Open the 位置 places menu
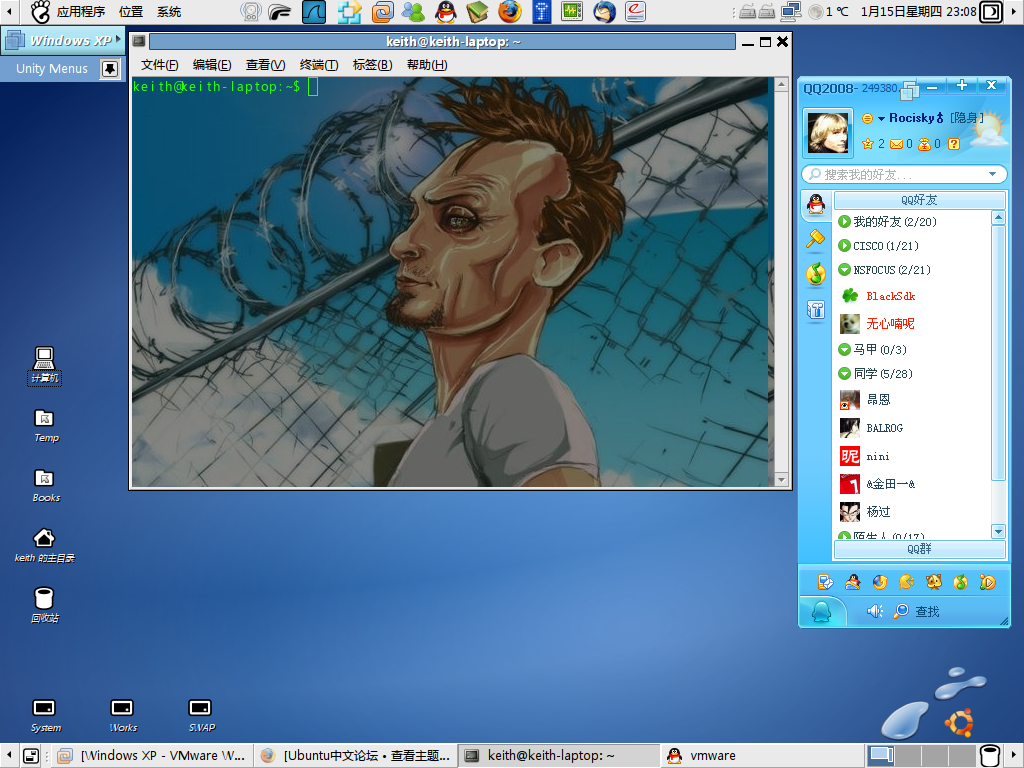This screenshot has width=1024, height=768. click(131, 12)
